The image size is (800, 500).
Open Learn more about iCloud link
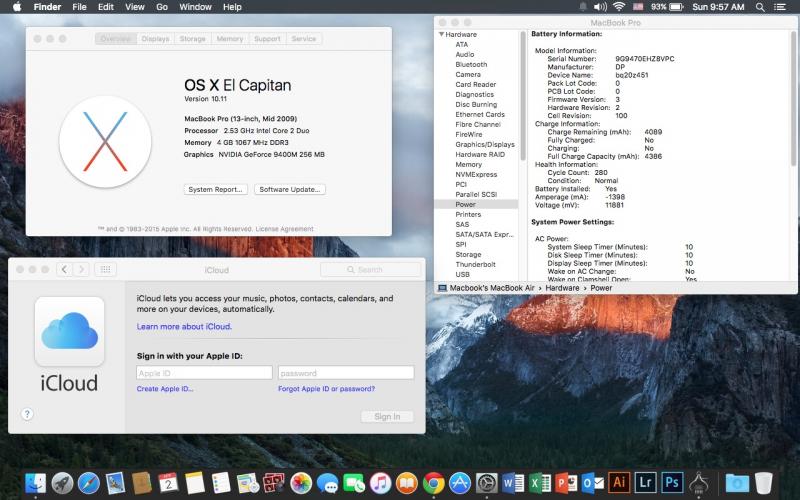pyautogui.click(x=184, y=327)
